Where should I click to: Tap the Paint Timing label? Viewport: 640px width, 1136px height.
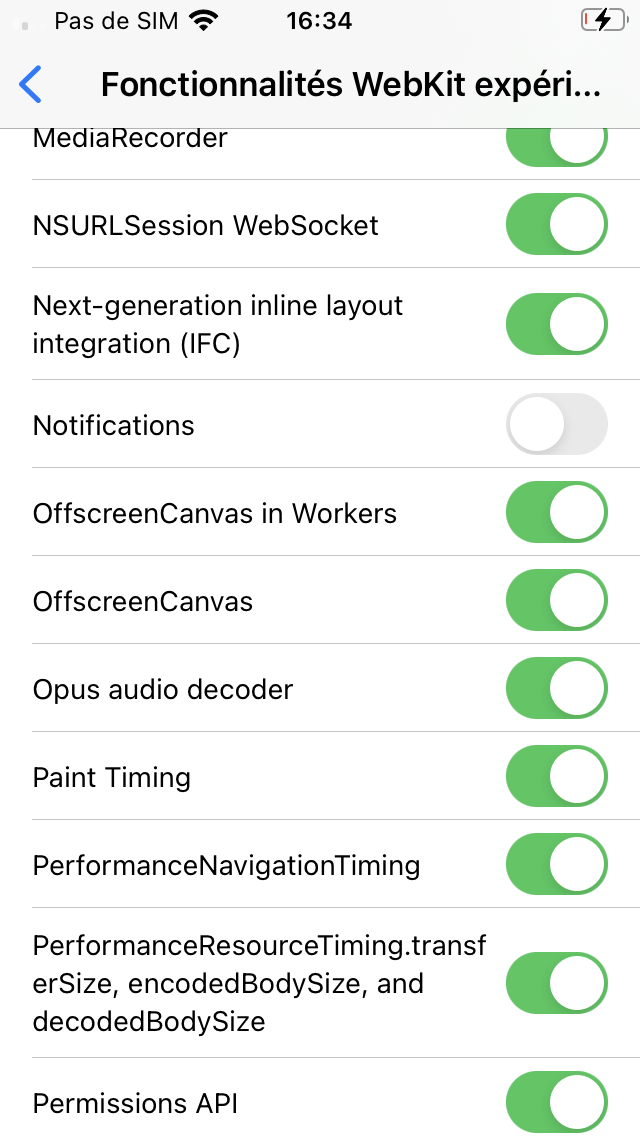point(112,777)
